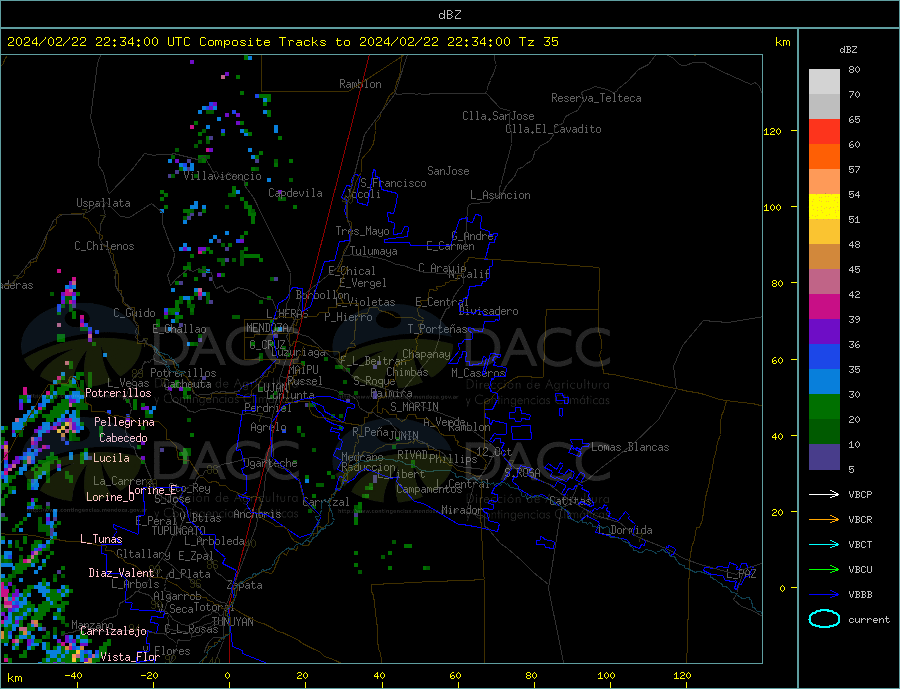Click the 'Cabecedo' pink label
Viewport: 900px width, 689px height.
pyautogui.click(x=123, y=439)
